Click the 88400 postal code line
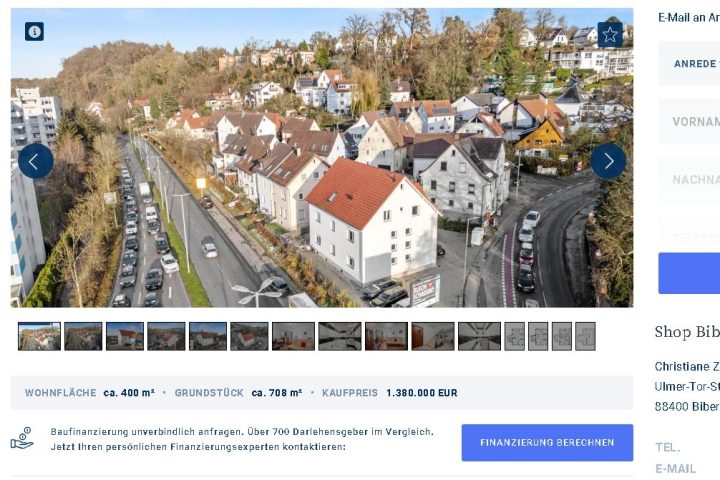Viewport: 720px width, 480px height. pyautogui.click(x=687, y=407)
